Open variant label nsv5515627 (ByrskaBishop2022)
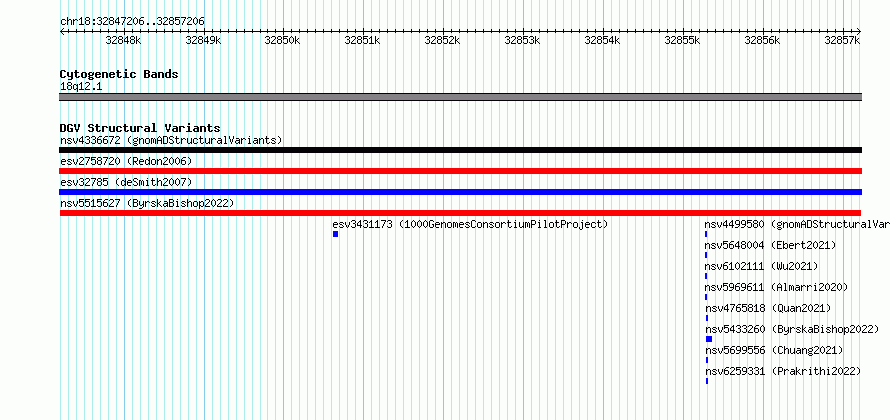 147,203
